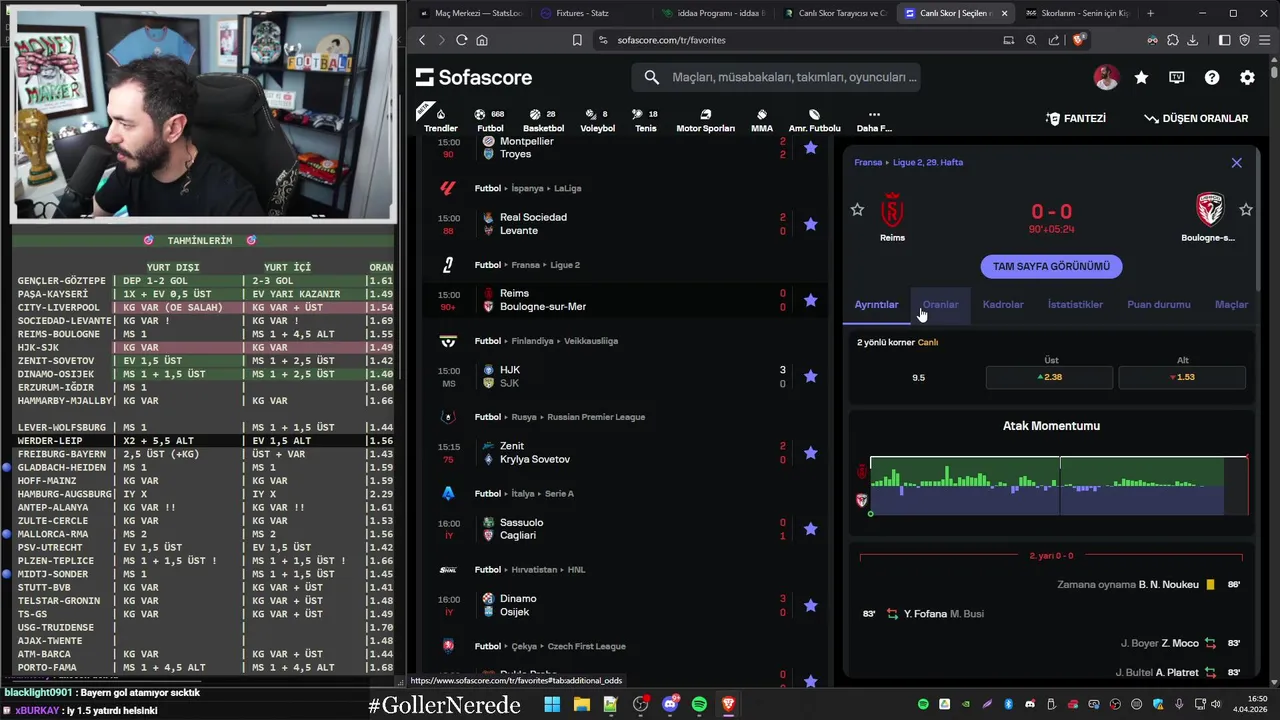1280x720 pixels.
Task: Unfavorite the Montpellier vs Troyes match star
Action: point(811,147)
